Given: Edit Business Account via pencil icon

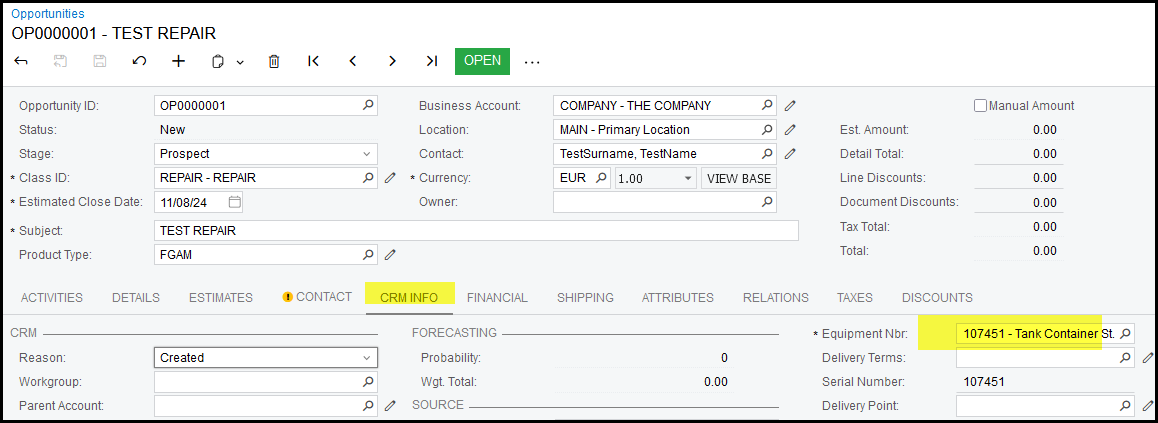Looking at the screenshot, I should [x=790, y=105].
